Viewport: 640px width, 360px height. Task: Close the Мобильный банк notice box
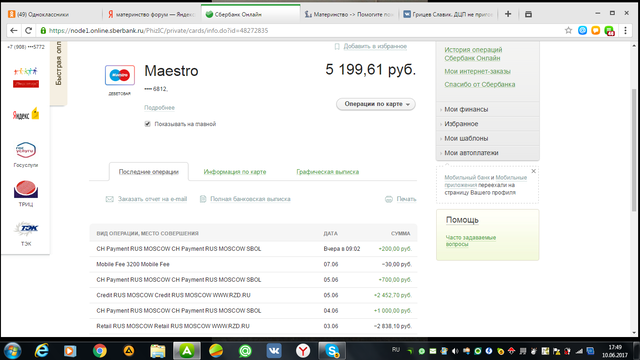pyautogui.click(x=533, y=171)
